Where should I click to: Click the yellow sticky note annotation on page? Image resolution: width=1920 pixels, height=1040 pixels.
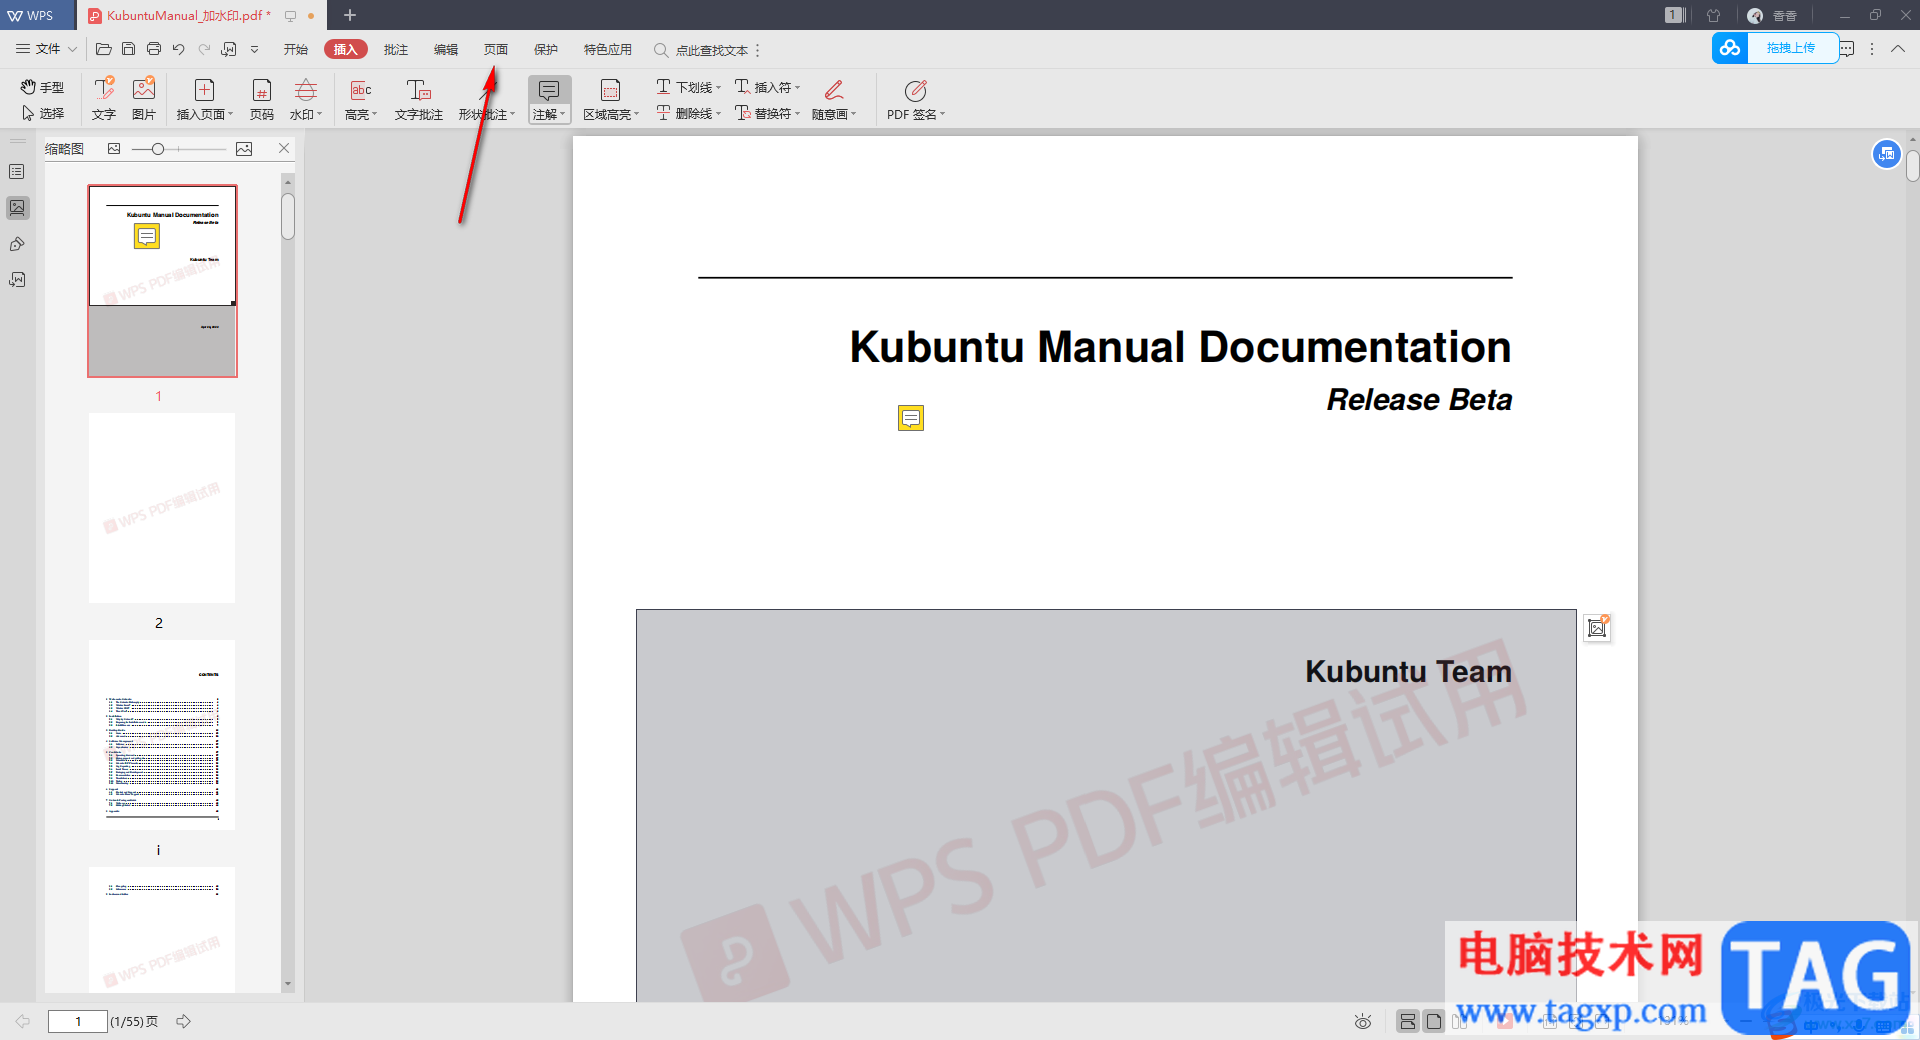911,418
